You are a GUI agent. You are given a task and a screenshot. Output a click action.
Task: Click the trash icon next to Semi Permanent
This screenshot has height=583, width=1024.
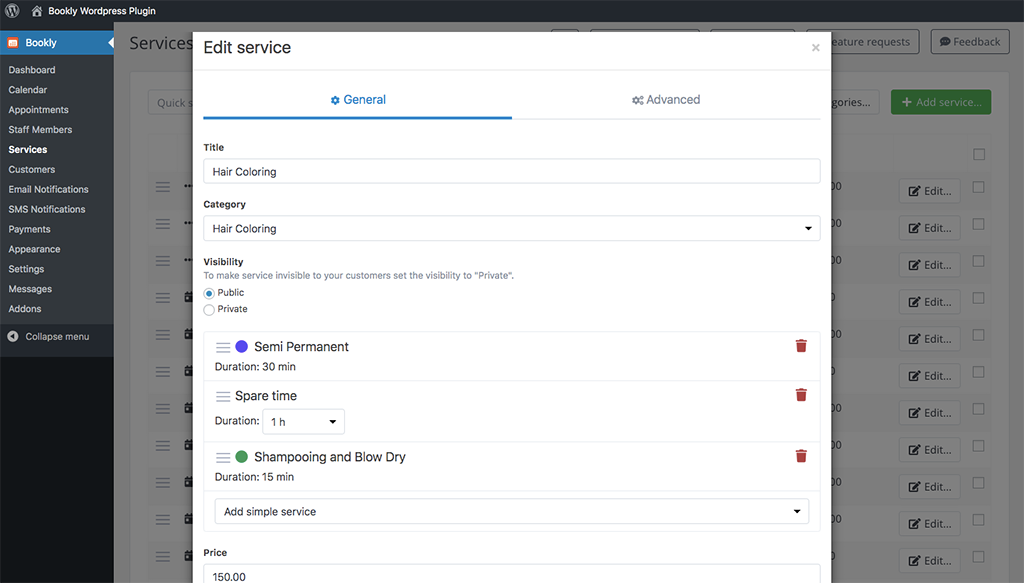(800, 345)
